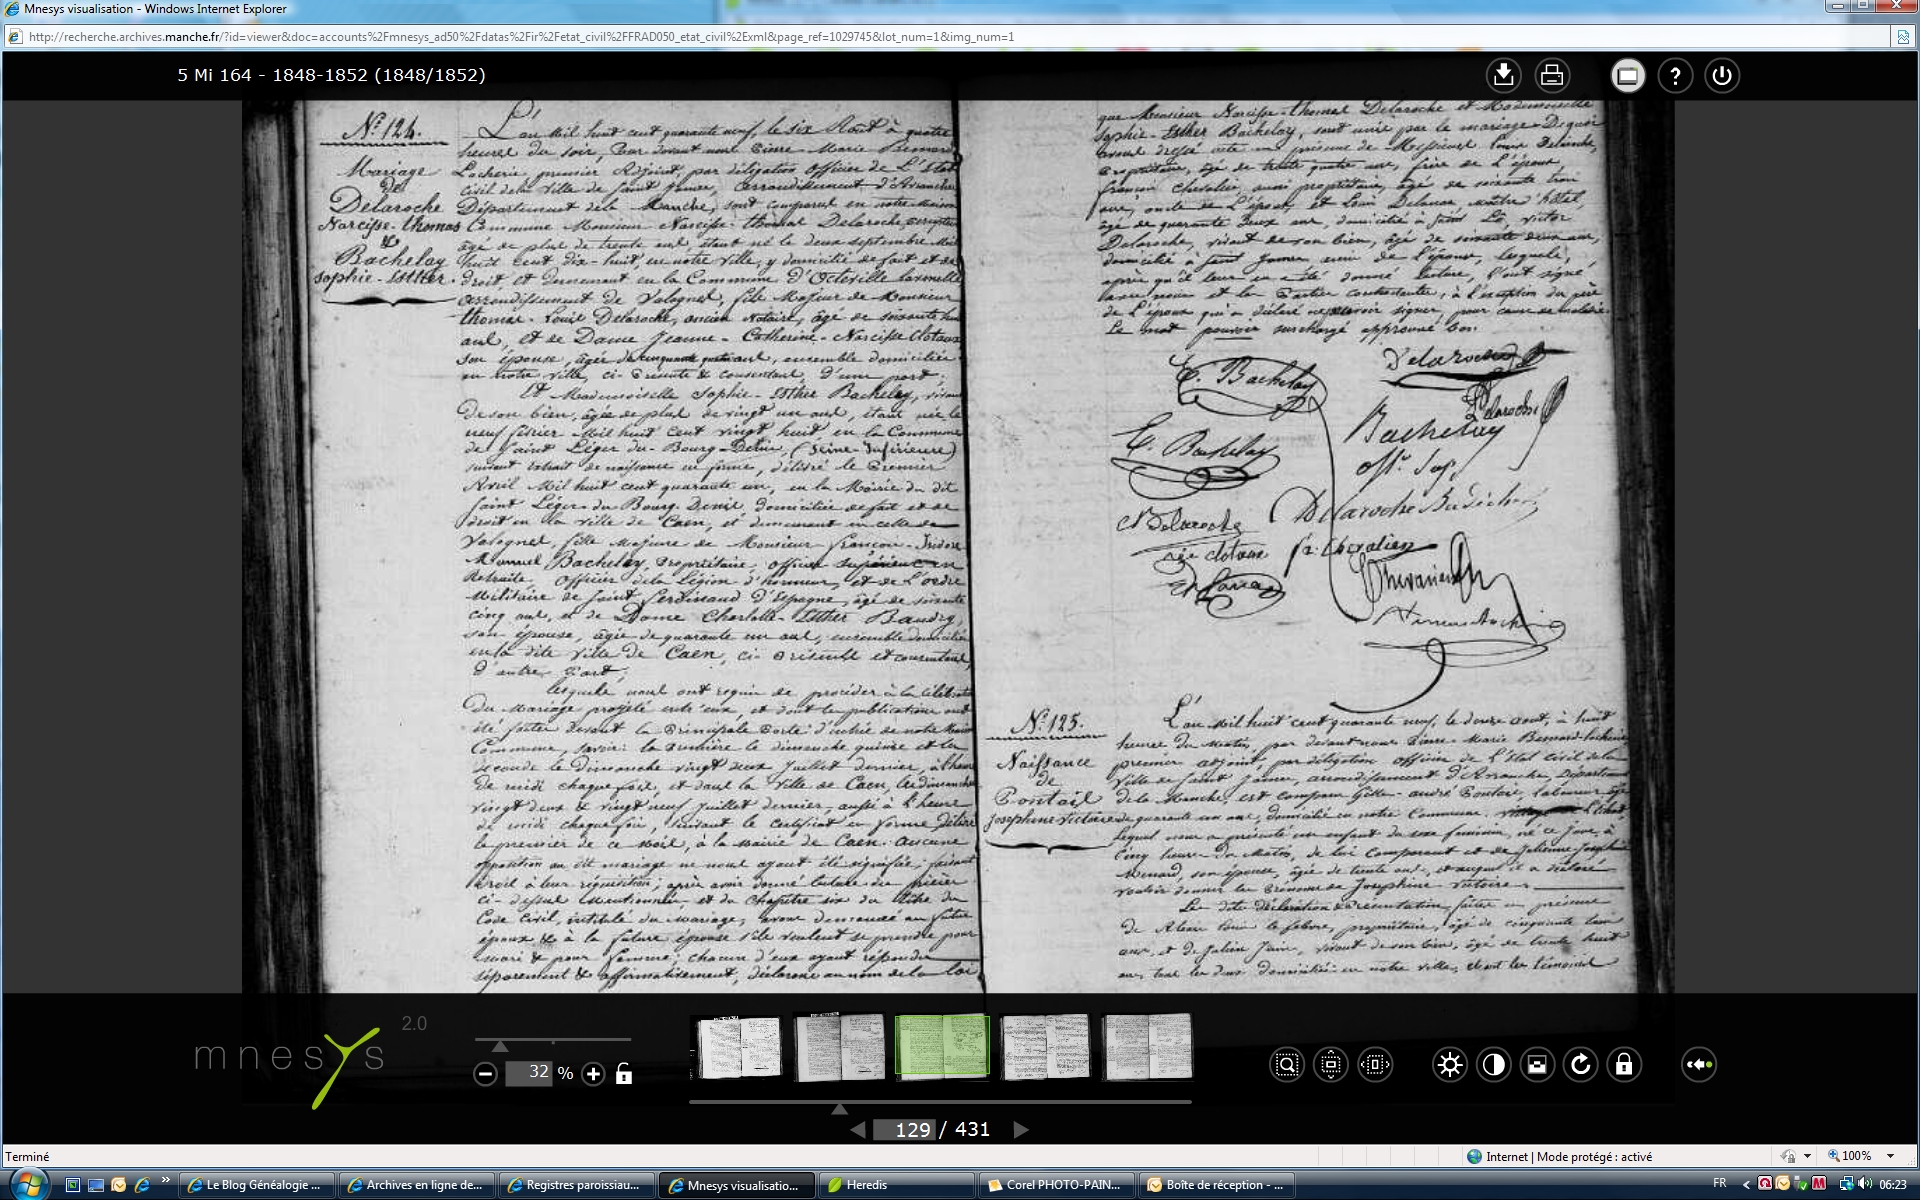Rotate the image with the rotate icon
The height and width of the screenshot is (1200, 1920).
point(1580,1065)
